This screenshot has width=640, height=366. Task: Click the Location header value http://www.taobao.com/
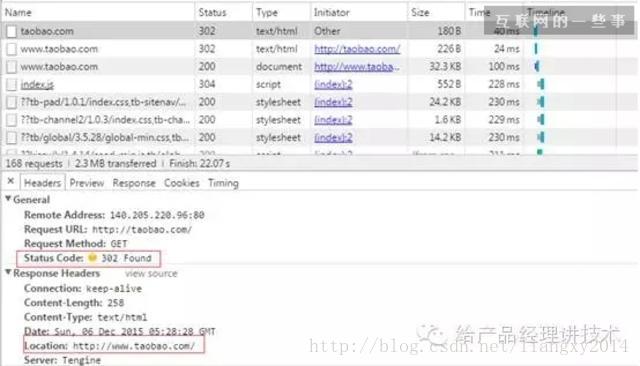tap(133, 346)
